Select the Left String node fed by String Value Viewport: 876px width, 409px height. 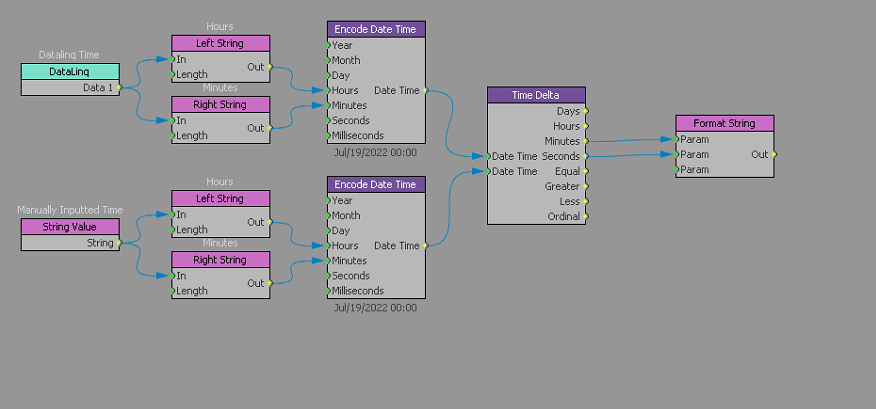221,198
